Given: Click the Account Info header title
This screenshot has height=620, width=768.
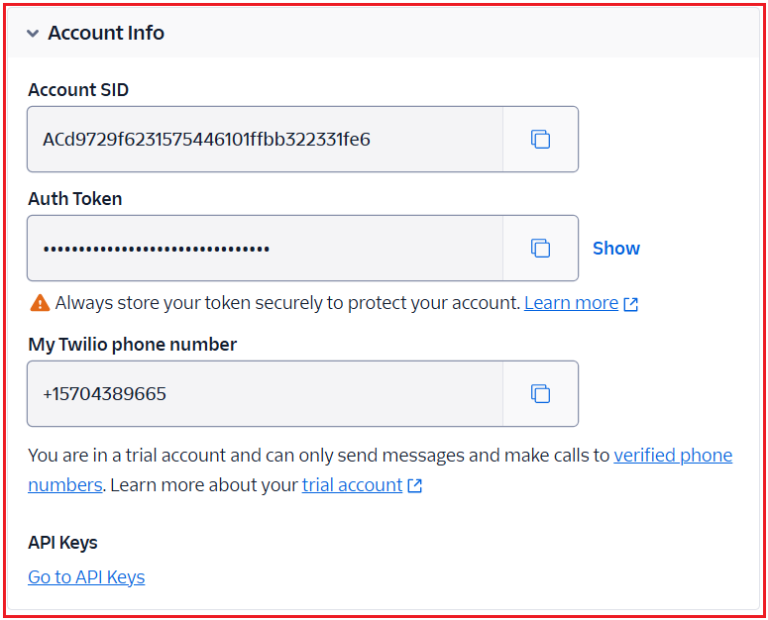Looking at the screenshot, I should [x=106, y=33].
